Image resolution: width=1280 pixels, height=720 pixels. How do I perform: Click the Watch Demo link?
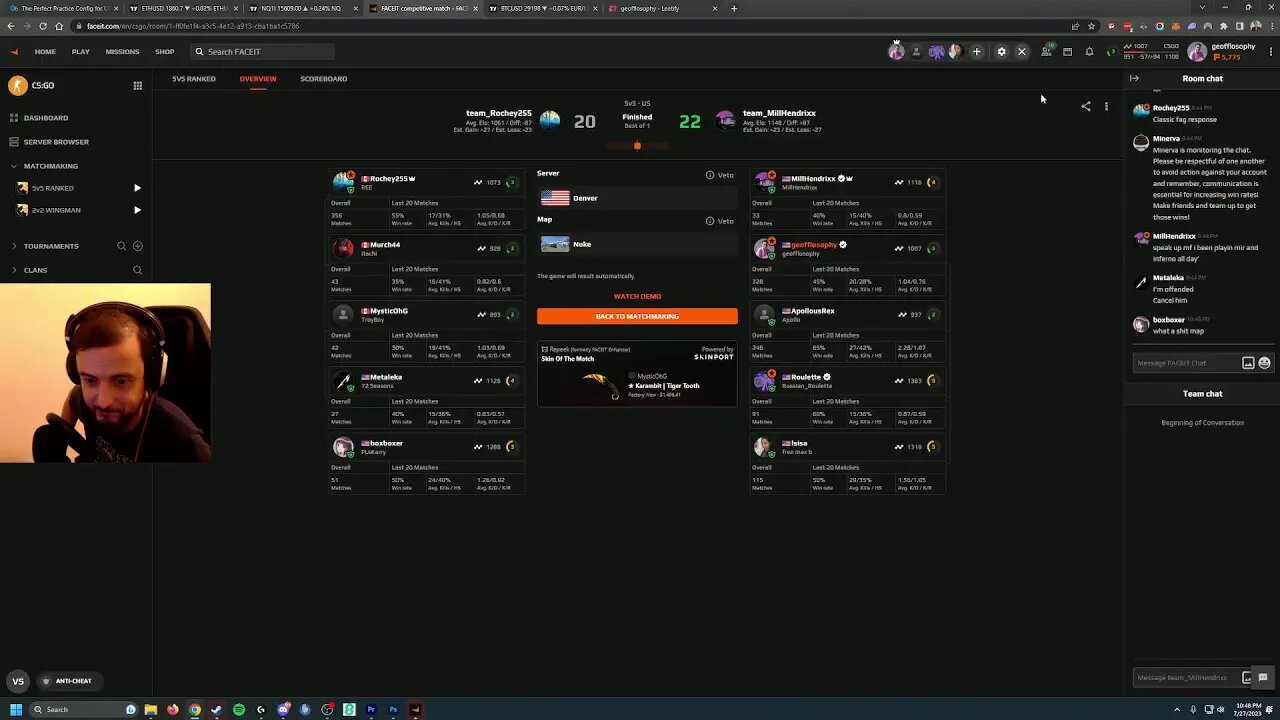click(637, 296)
